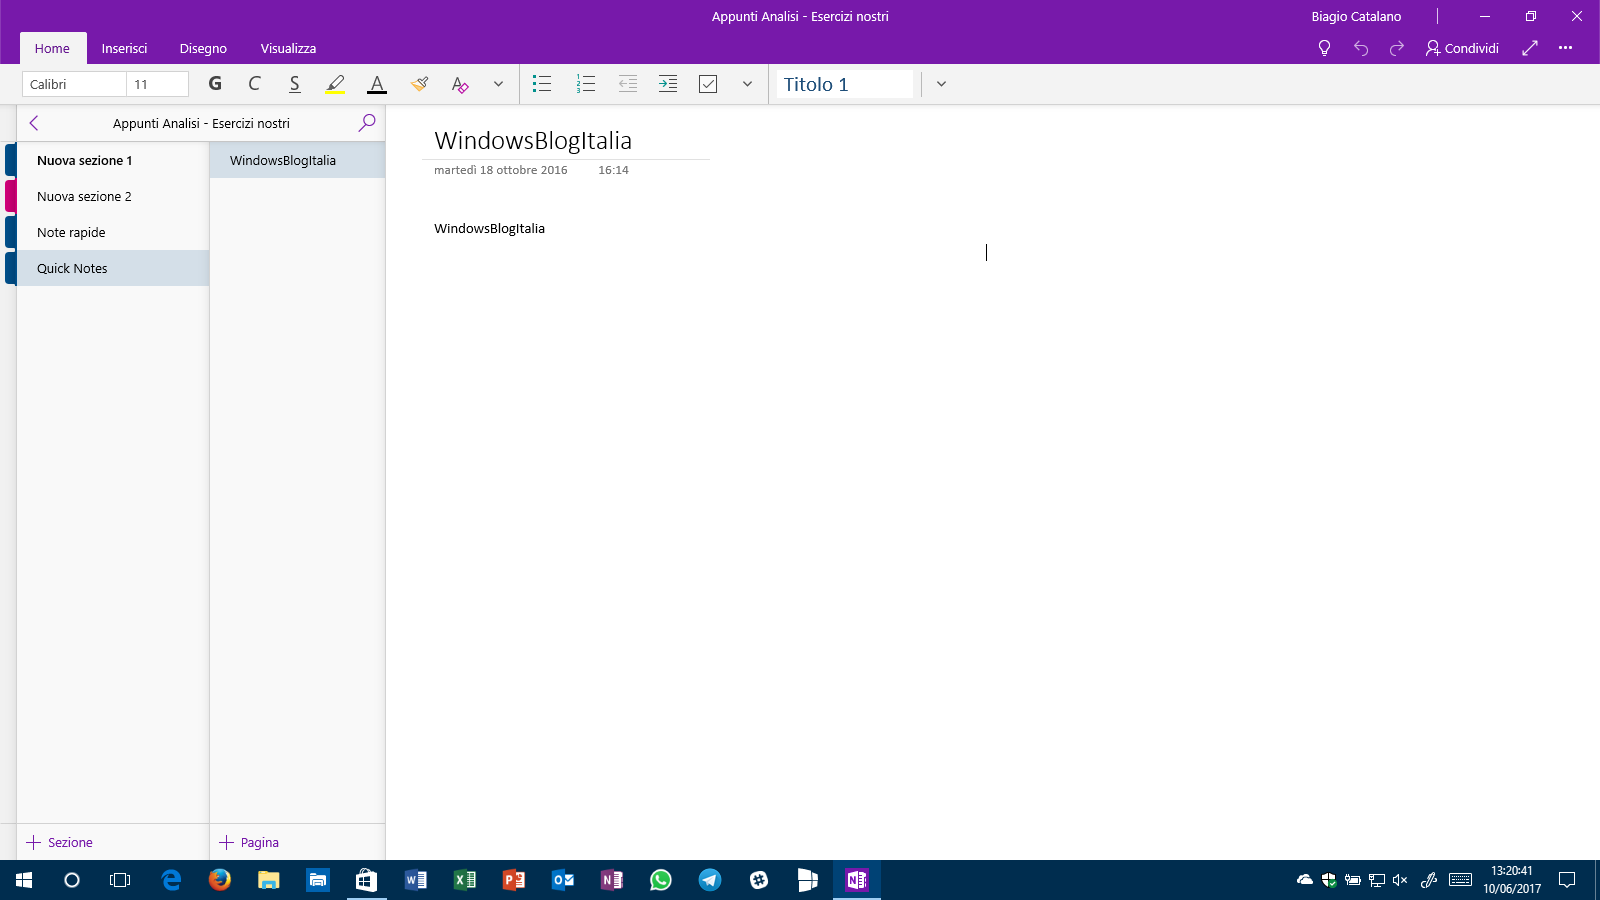1600x900 pixels.
Task: Increase paragraph indent
Action: 668,84
